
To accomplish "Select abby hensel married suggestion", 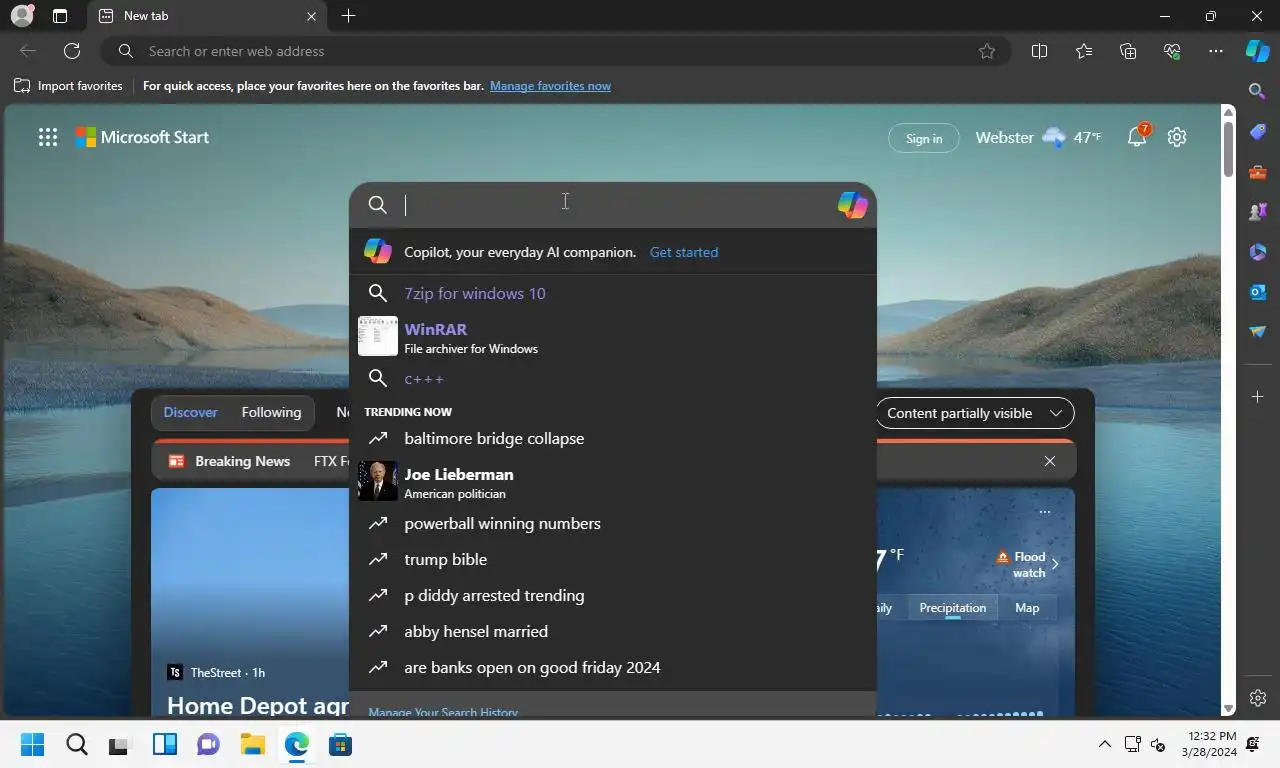I will [x=612, y=631].
